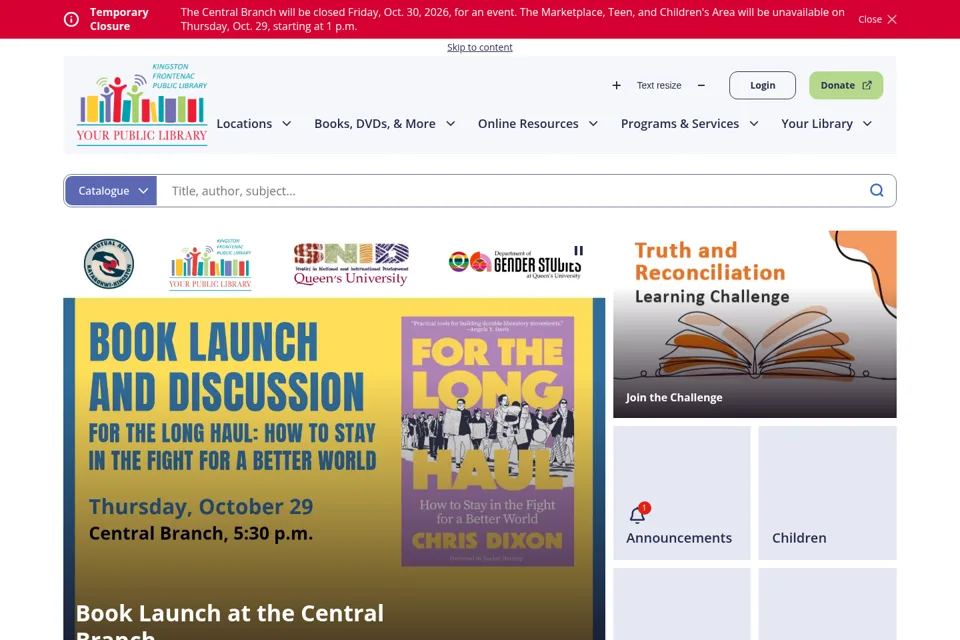Viewport: 960px width, 640px height.
Task: Click the Mutual Aid Katarokwi-Kingston logo
Action: point(109,264)
